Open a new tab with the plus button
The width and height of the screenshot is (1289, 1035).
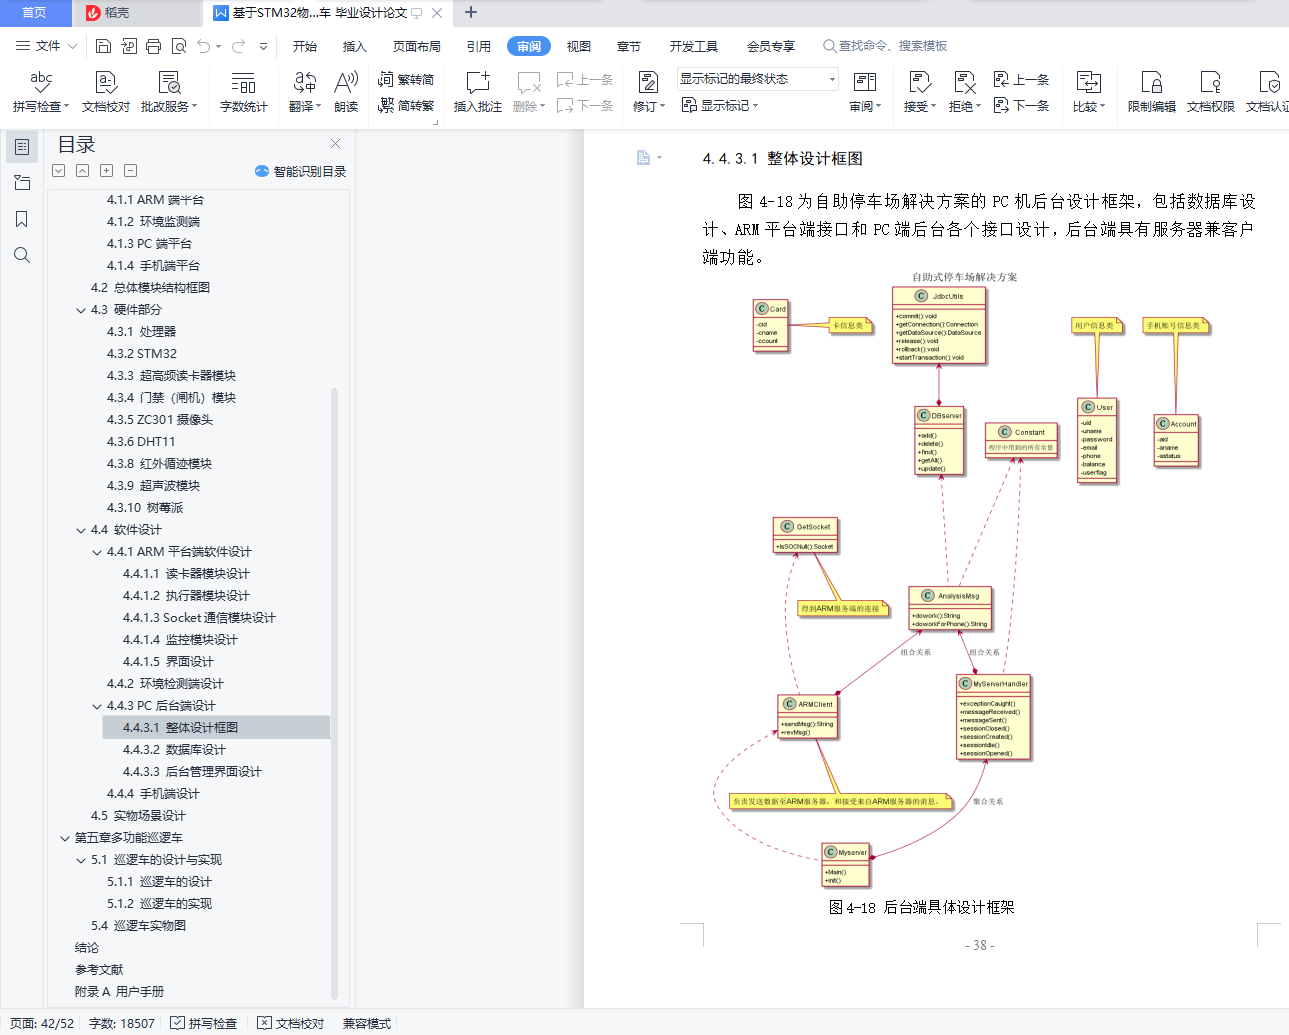[x=471, y=13]
